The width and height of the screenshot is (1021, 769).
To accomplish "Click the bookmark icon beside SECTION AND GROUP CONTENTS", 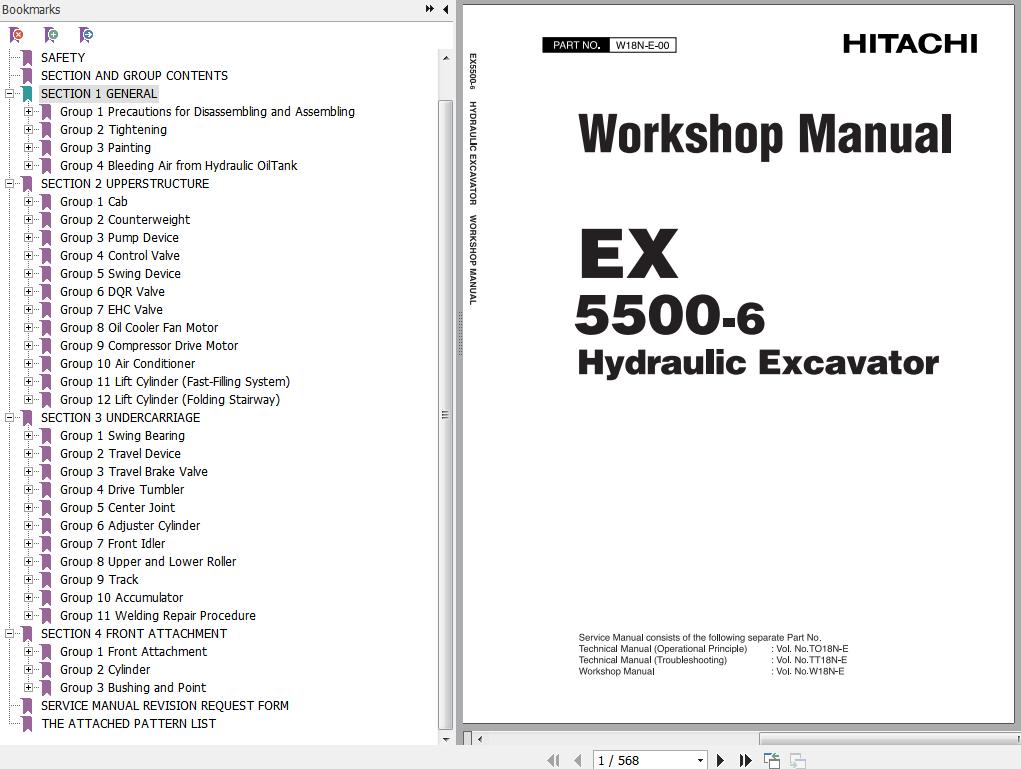I will coord(27,76).
